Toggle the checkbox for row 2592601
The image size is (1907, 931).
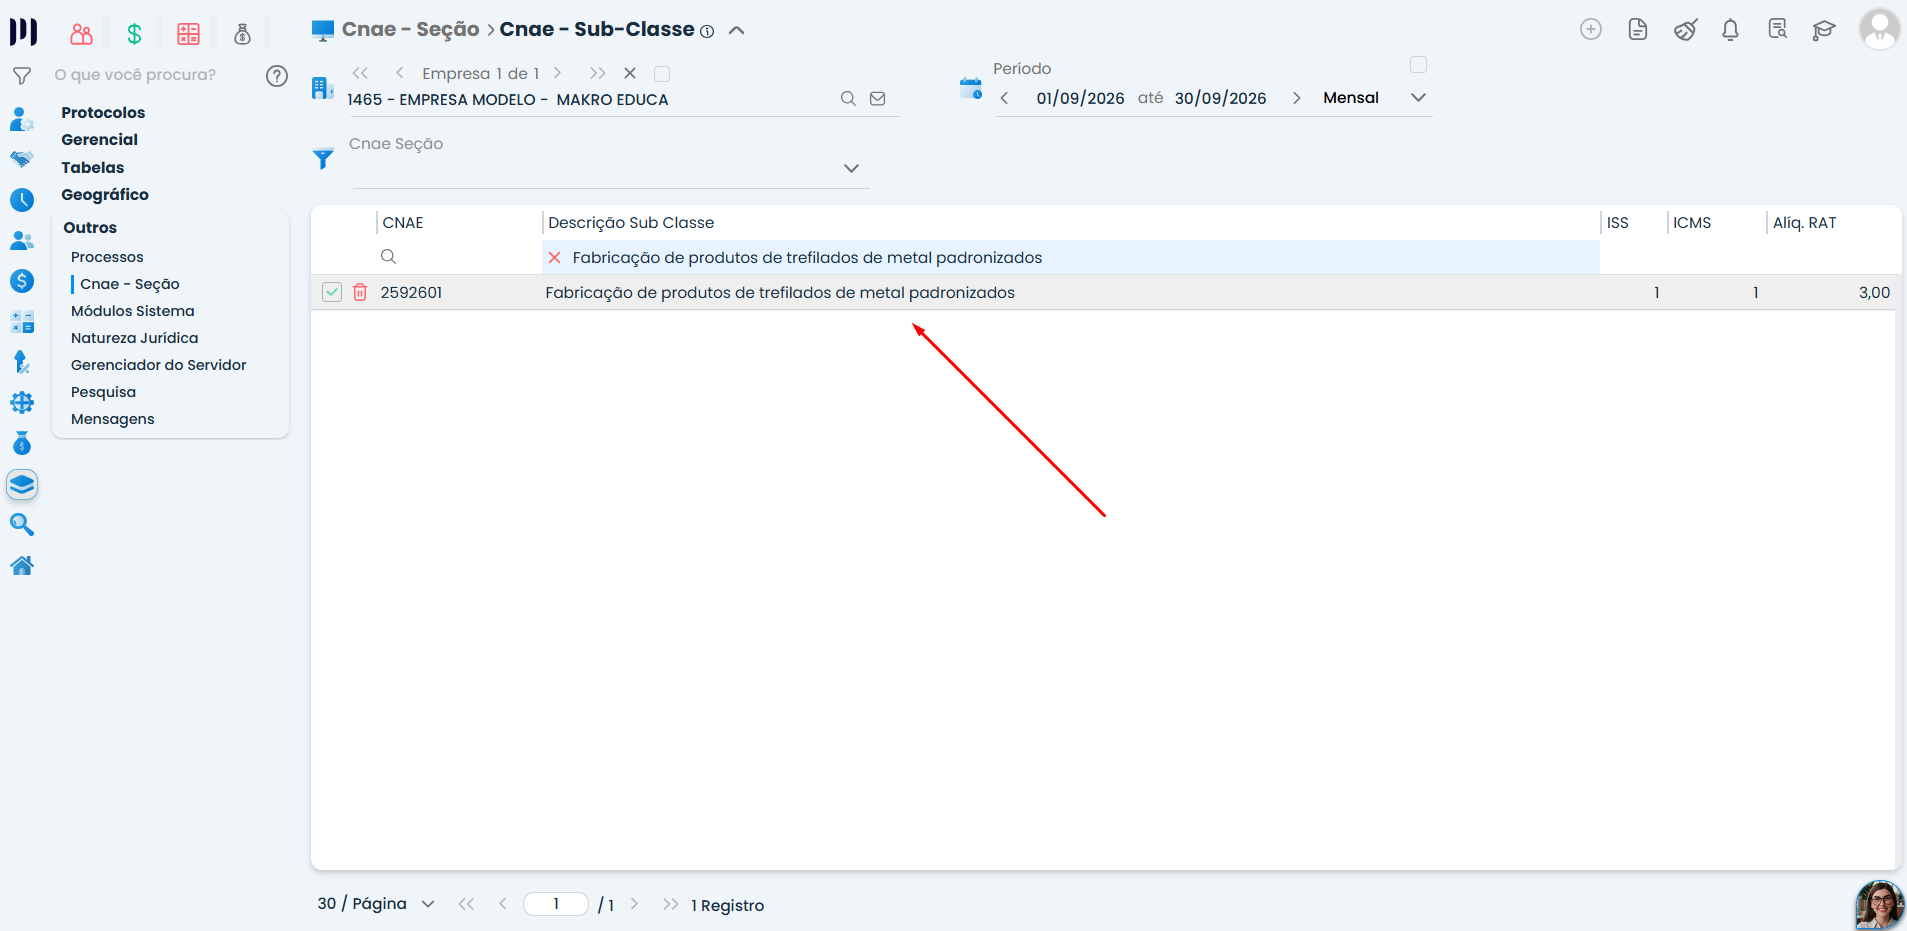pyautogui.click(x=332, y=292)
